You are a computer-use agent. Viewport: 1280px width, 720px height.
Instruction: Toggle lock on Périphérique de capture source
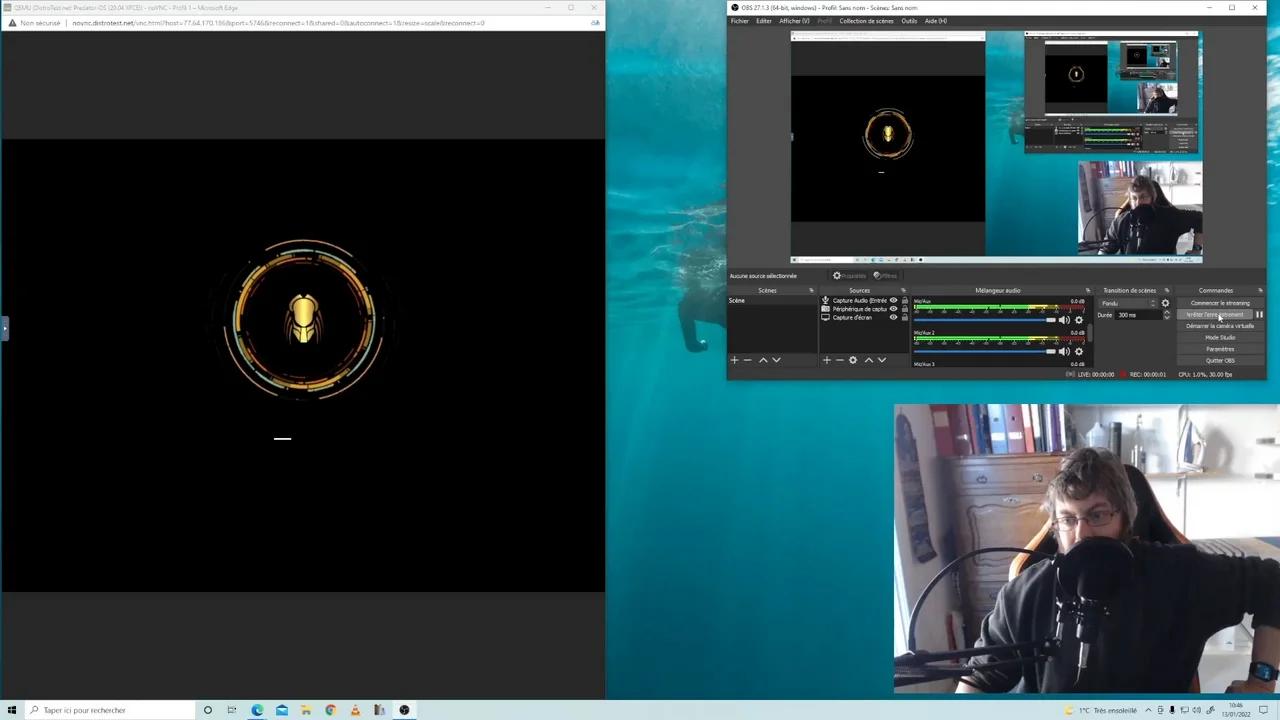coord(905,309)
